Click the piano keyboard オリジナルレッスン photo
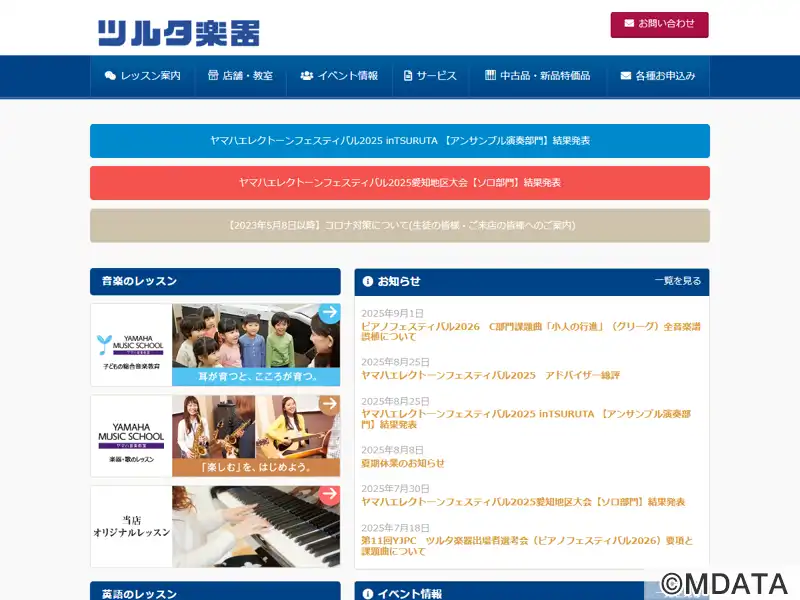 coord(256,527)
